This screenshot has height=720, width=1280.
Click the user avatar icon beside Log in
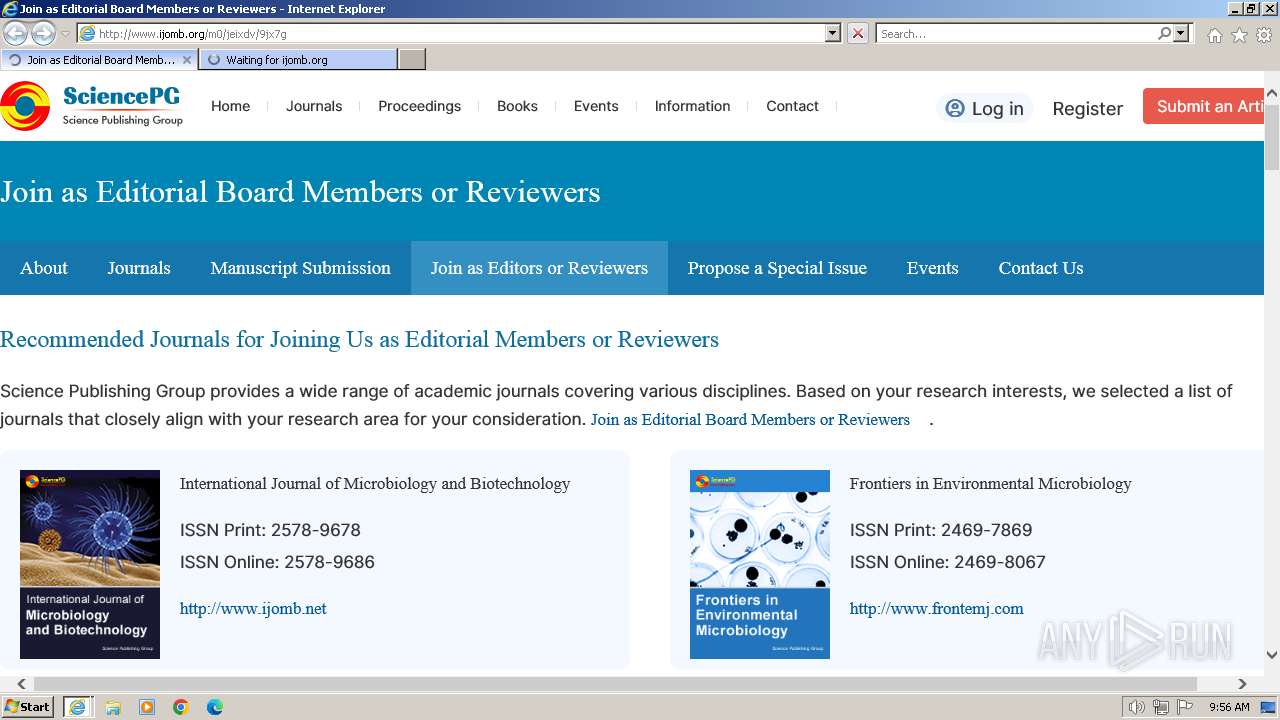coord(955,108)
